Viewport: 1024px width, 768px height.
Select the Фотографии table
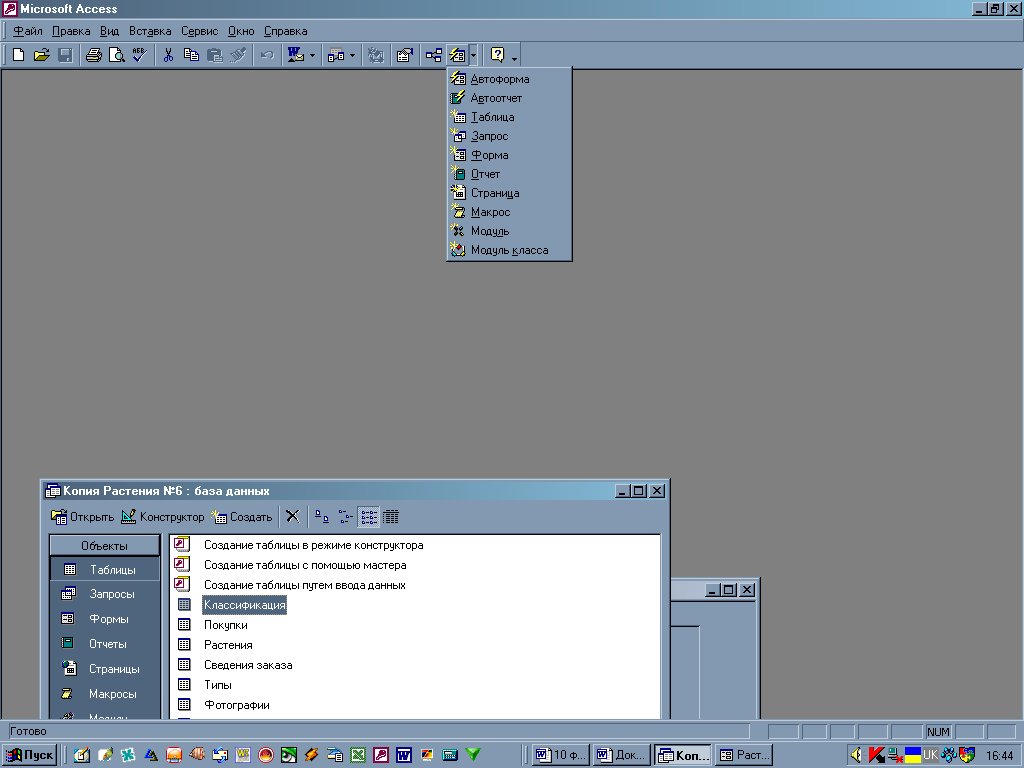pos(236,705)
